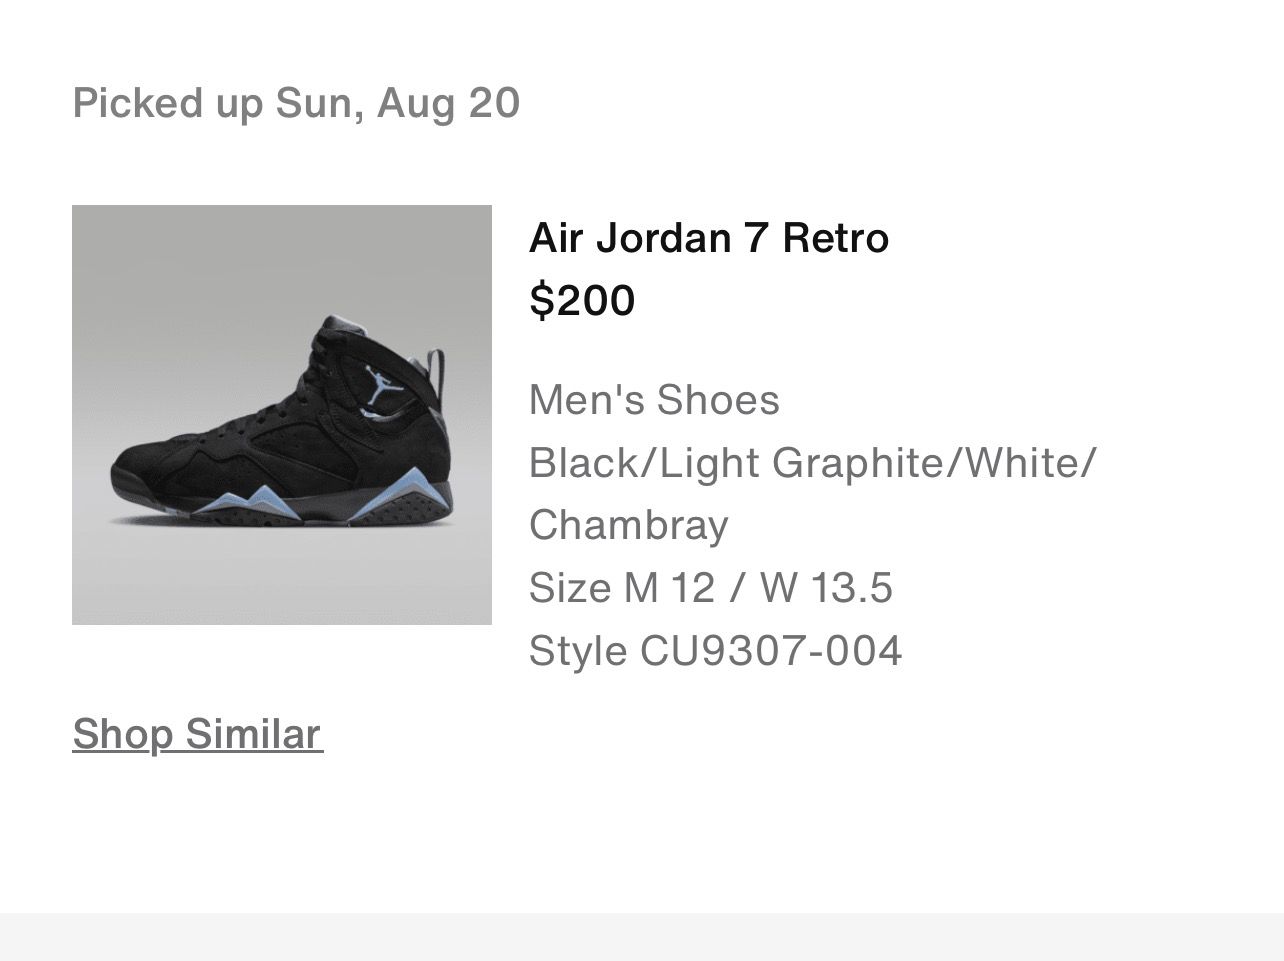Click the Jumpman logo on the shoe
This screenshot has width=1284, height=961.
click(x=383, y=384)
